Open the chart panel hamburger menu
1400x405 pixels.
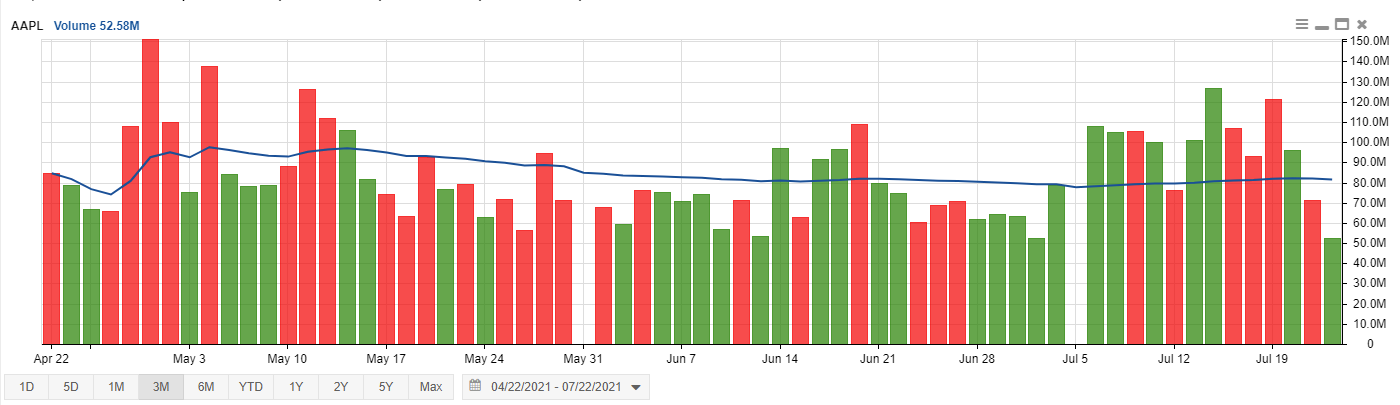(1301, 24)
